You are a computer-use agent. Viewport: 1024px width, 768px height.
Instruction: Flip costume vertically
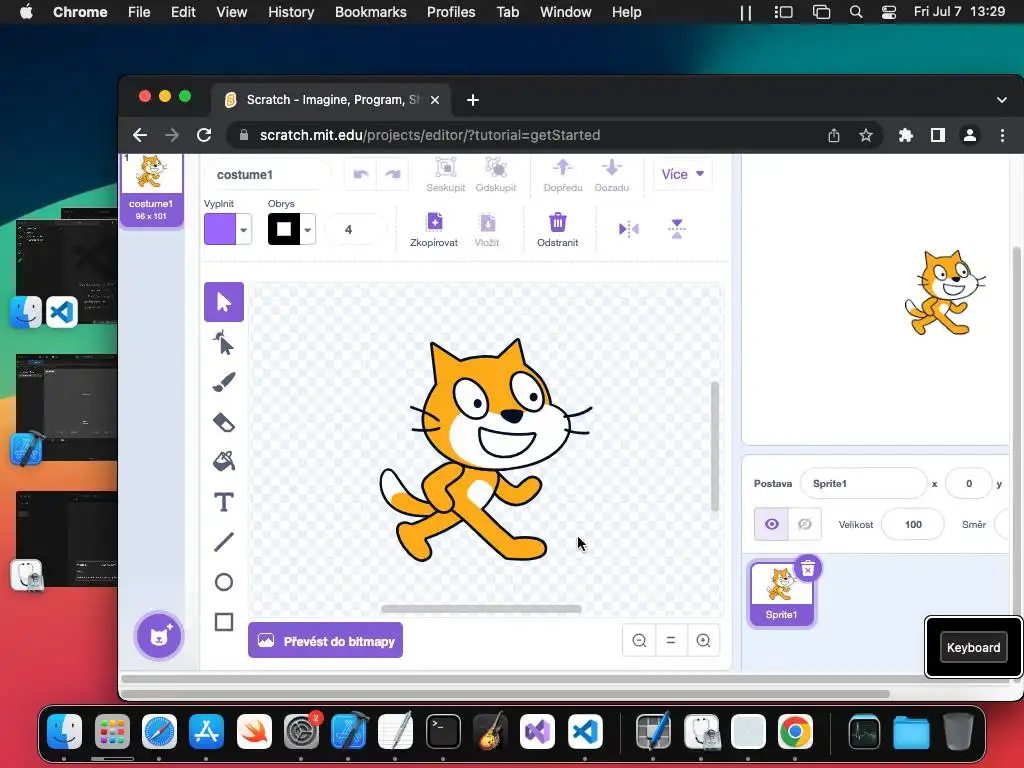tap(677, 229)
